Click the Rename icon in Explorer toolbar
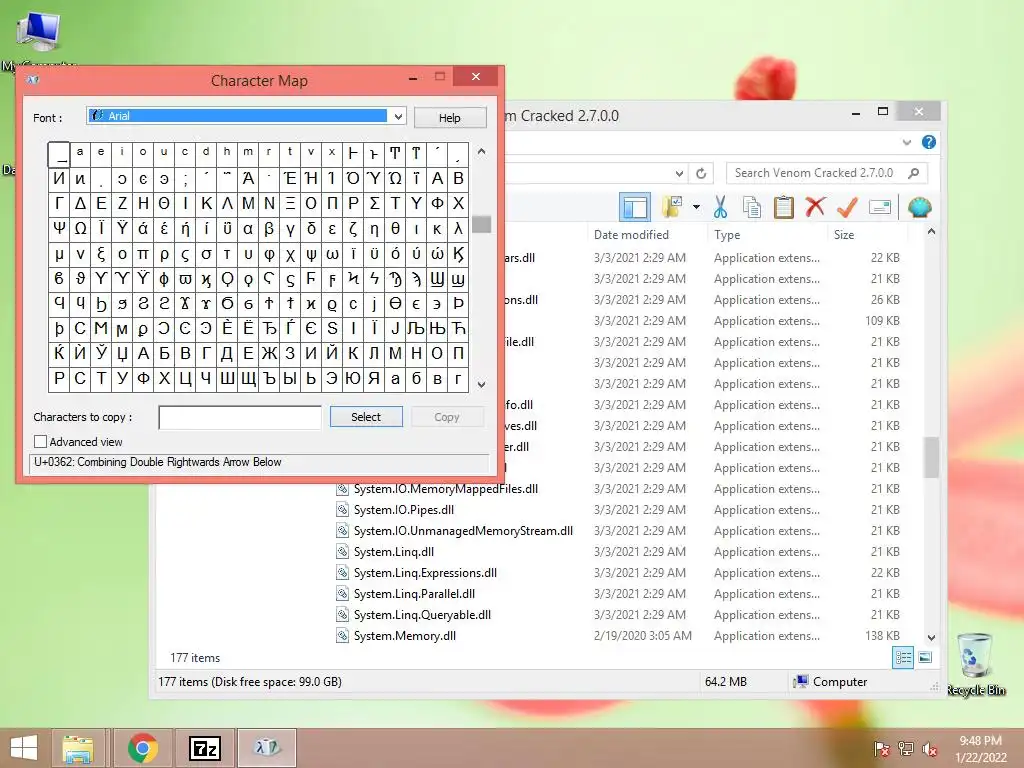The width and height of the screenshot is (1024, 768). click(x=880, y=208)
